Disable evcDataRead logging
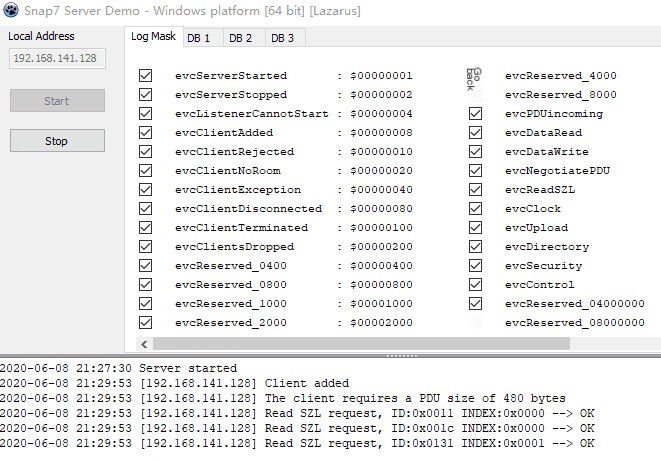Image resolution: width=661 pixels, height=460 pixels. [476, 132]
